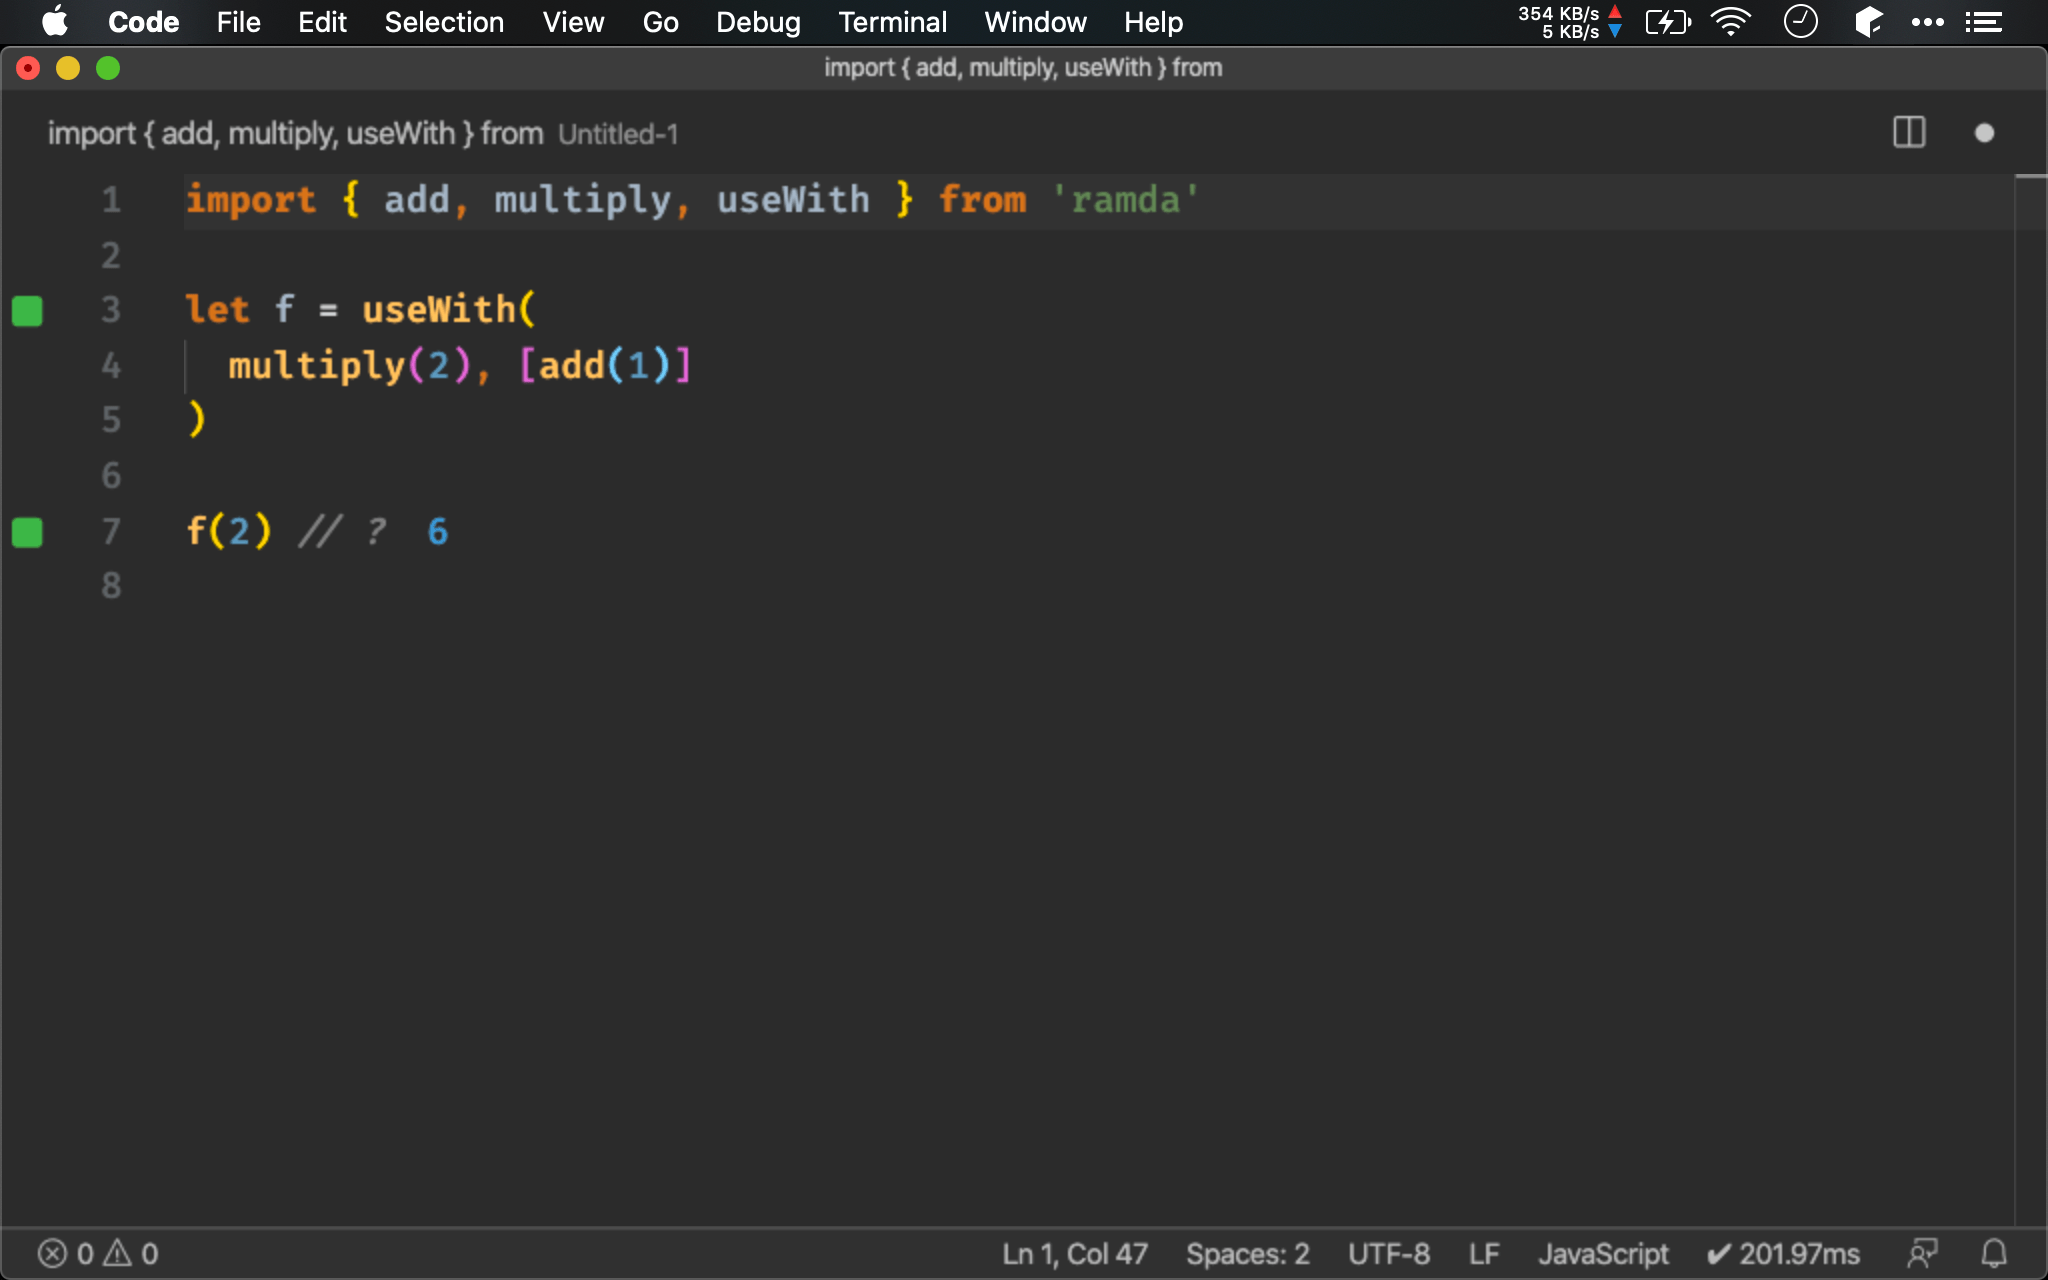Click the network speed indicator in menu bar

pos(1570,22)
